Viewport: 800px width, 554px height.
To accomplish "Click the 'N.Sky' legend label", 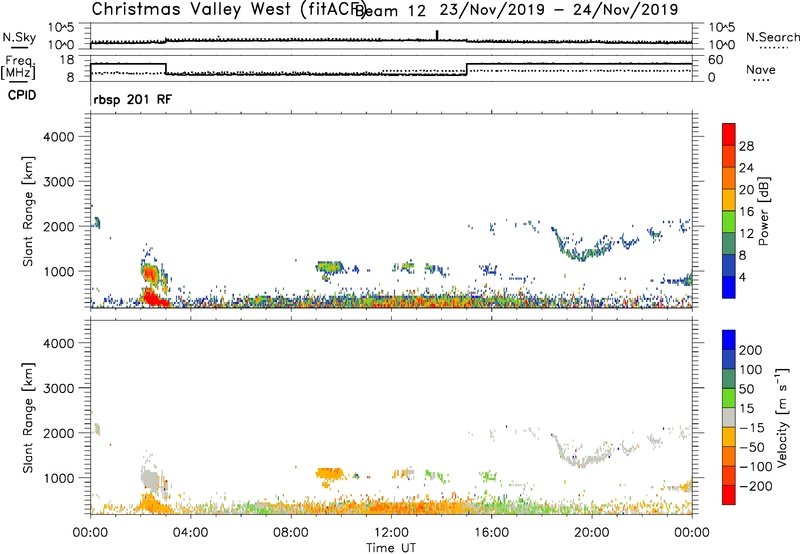I will [x=19, y=37].
